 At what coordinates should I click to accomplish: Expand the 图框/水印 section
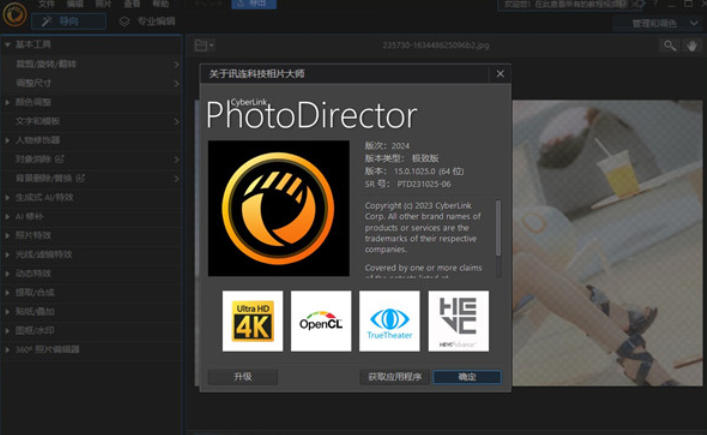[92, 330]
